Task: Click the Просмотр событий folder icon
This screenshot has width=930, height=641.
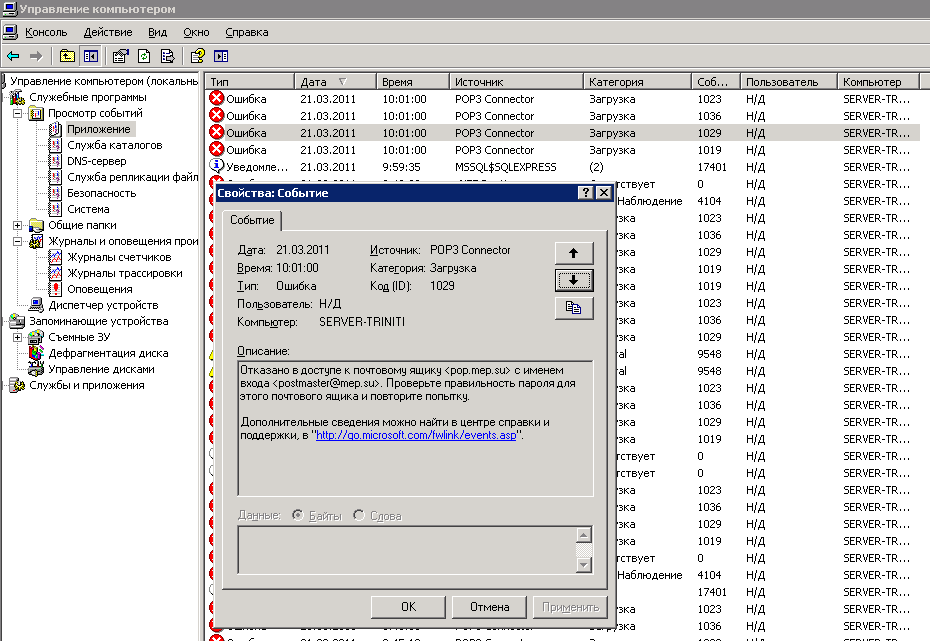Action: click(36, 113)
